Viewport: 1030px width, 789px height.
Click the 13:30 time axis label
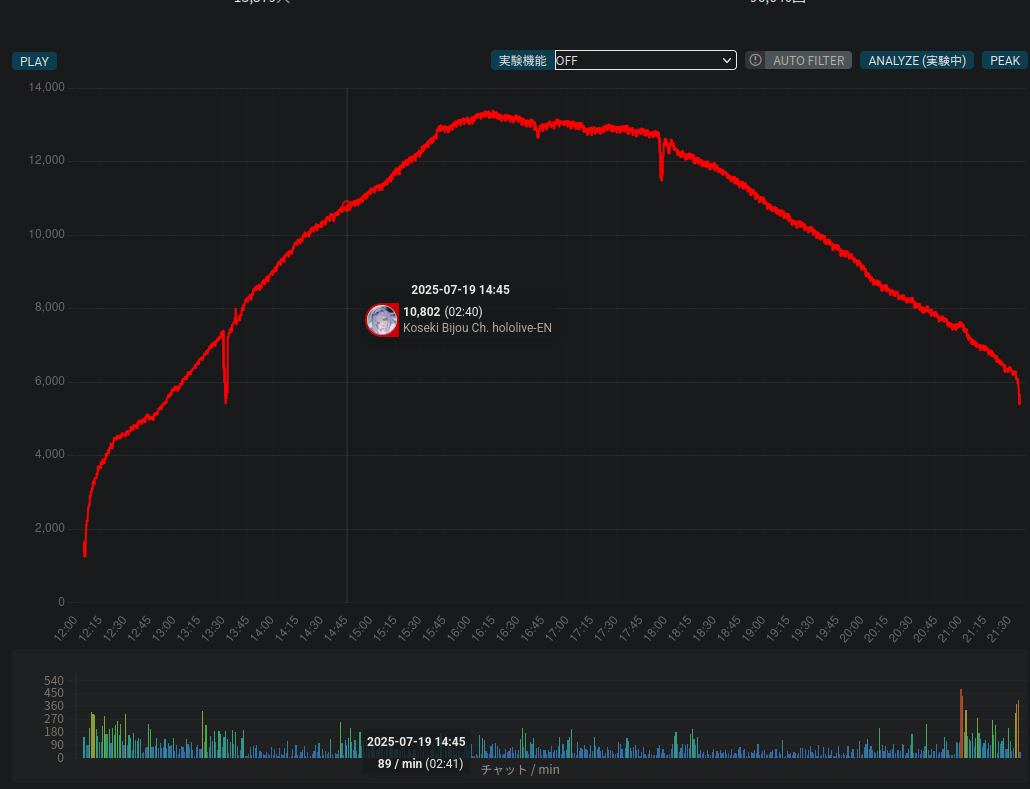[x=213, y=629]
